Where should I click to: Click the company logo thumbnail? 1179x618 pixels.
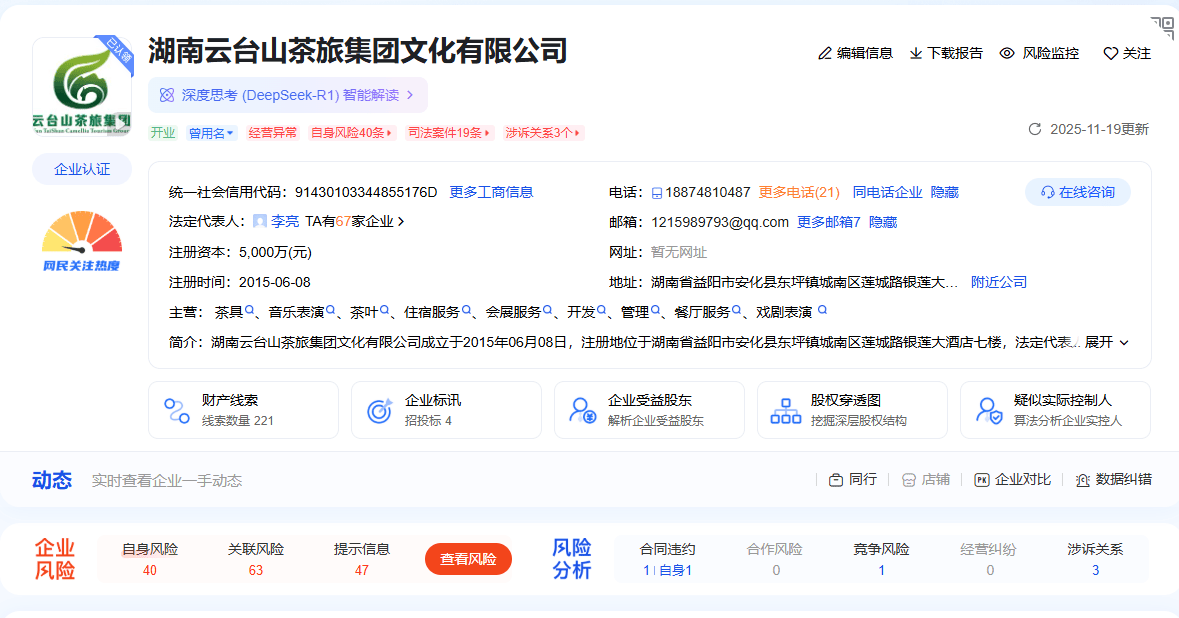click(82, 87)
